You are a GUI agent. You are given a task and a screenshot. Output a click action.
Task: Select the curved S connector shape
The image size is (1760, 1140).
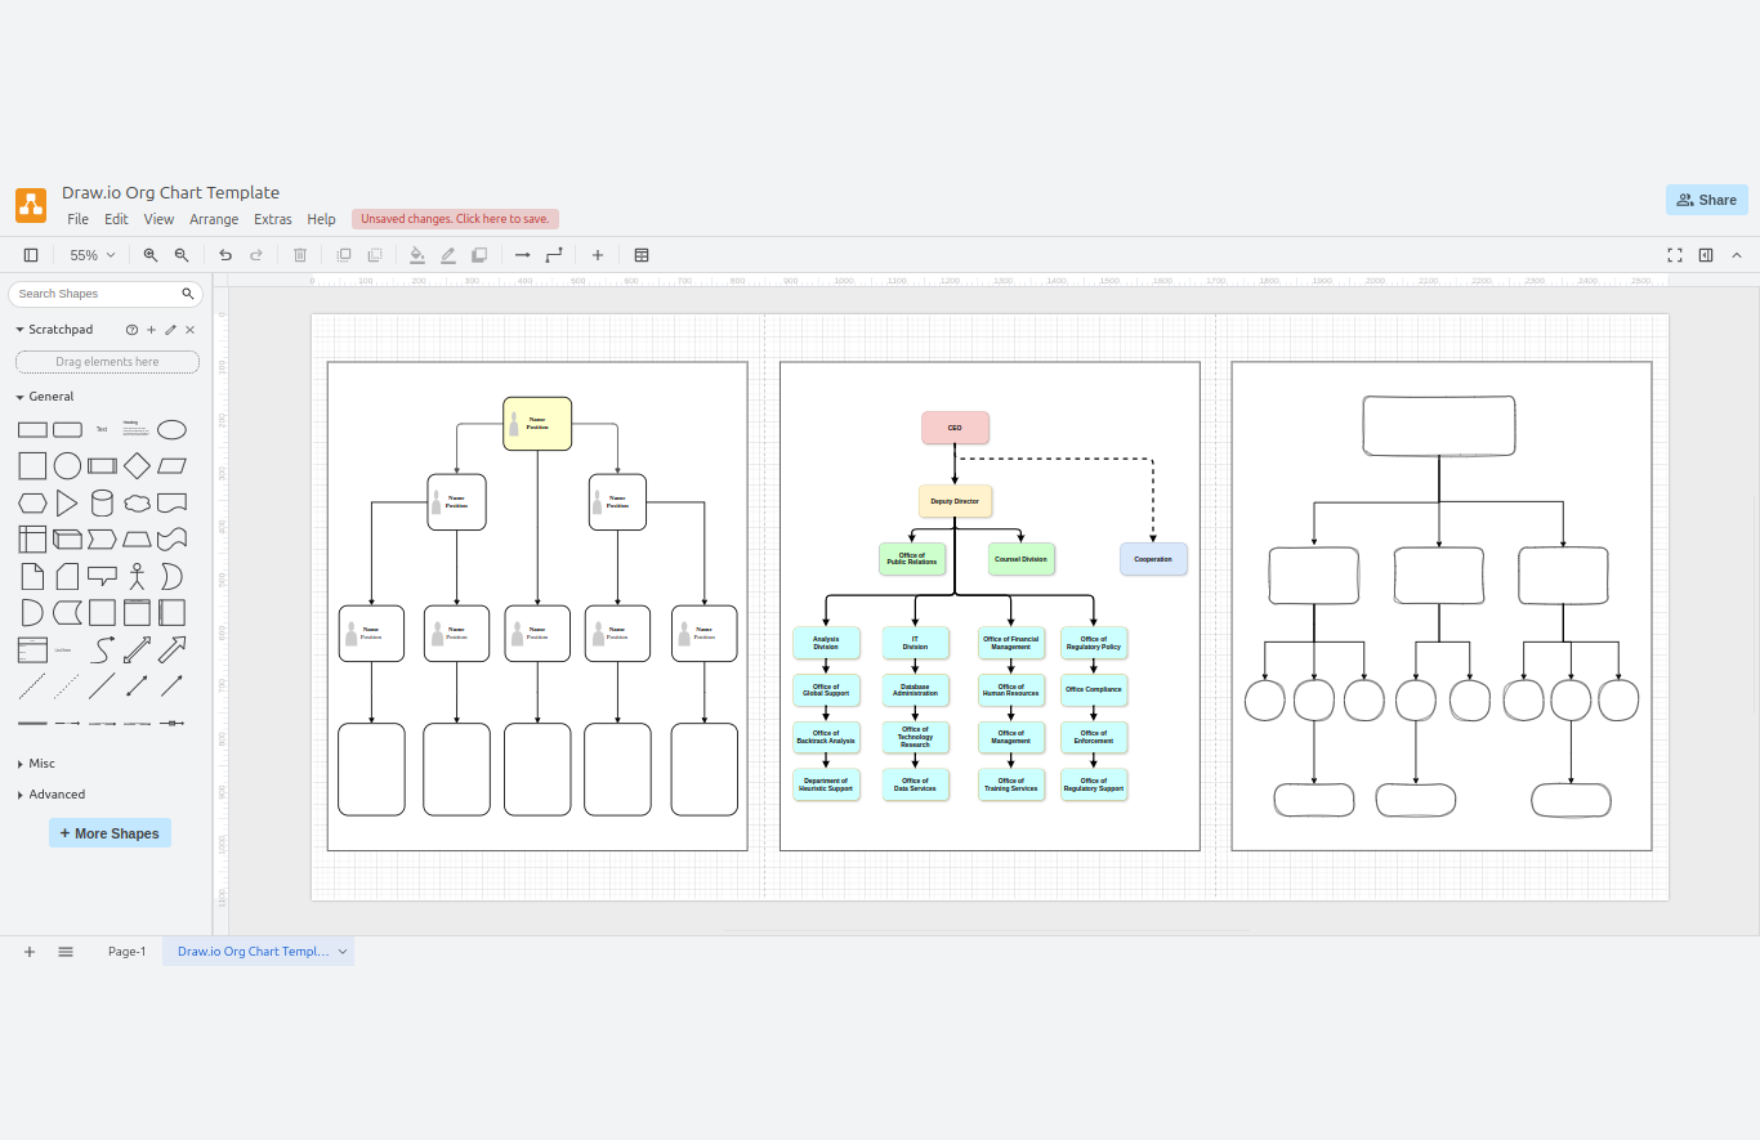102,650
